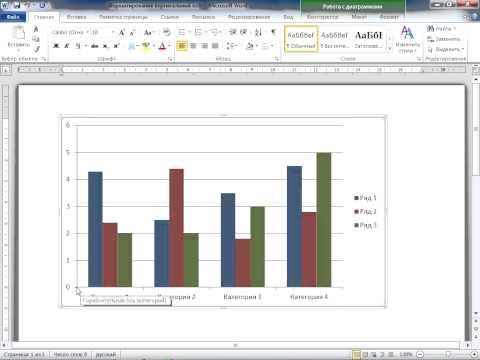Switch to the Вставка tab
Image resolution: width=480 pixels, height=360 pixels.
coord(76,17)
